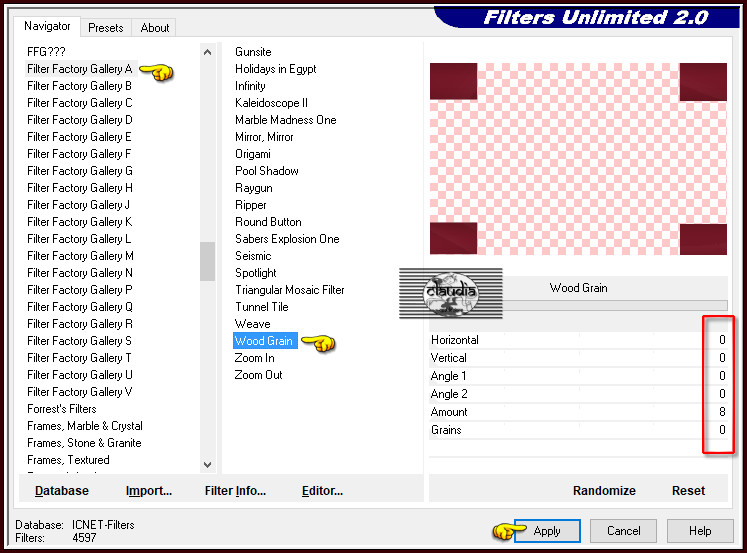Select Filter Factory Gallery B

click(x=79, y=86)
